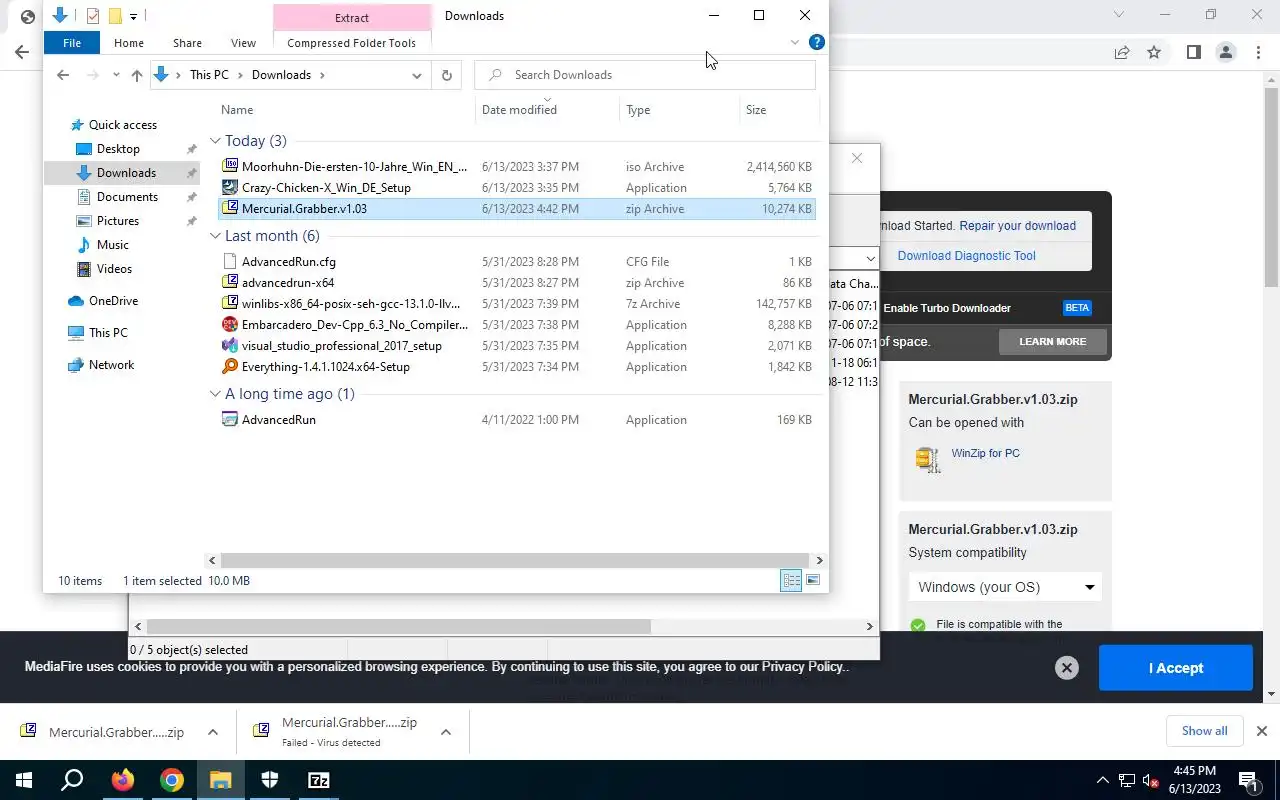Share this page via Chrome share icon

(1122, 52)
